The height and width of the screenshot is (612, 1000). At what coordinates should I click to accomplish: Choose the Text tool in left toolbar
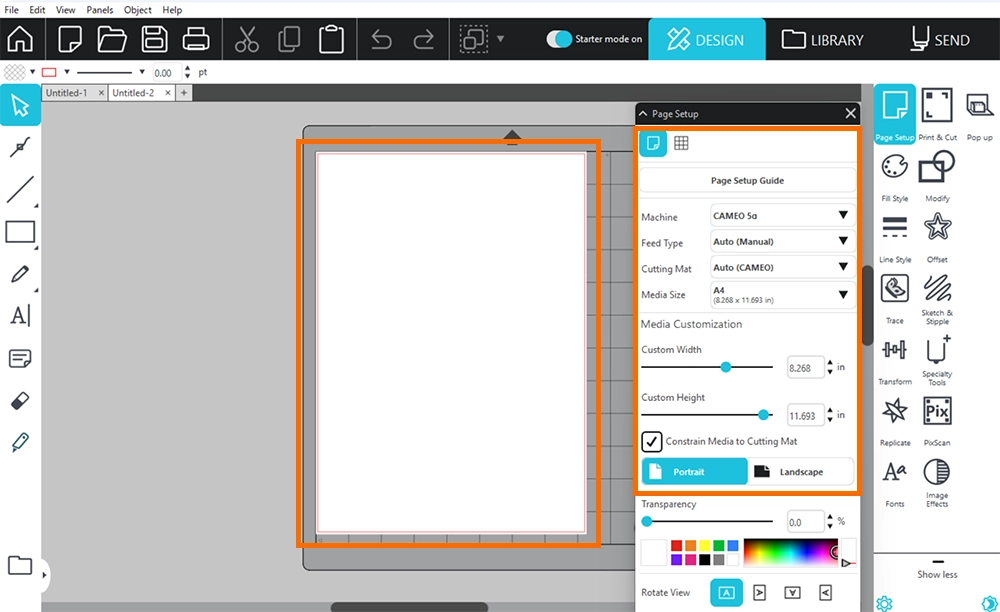pyautogui.click(x=20, y=316)
